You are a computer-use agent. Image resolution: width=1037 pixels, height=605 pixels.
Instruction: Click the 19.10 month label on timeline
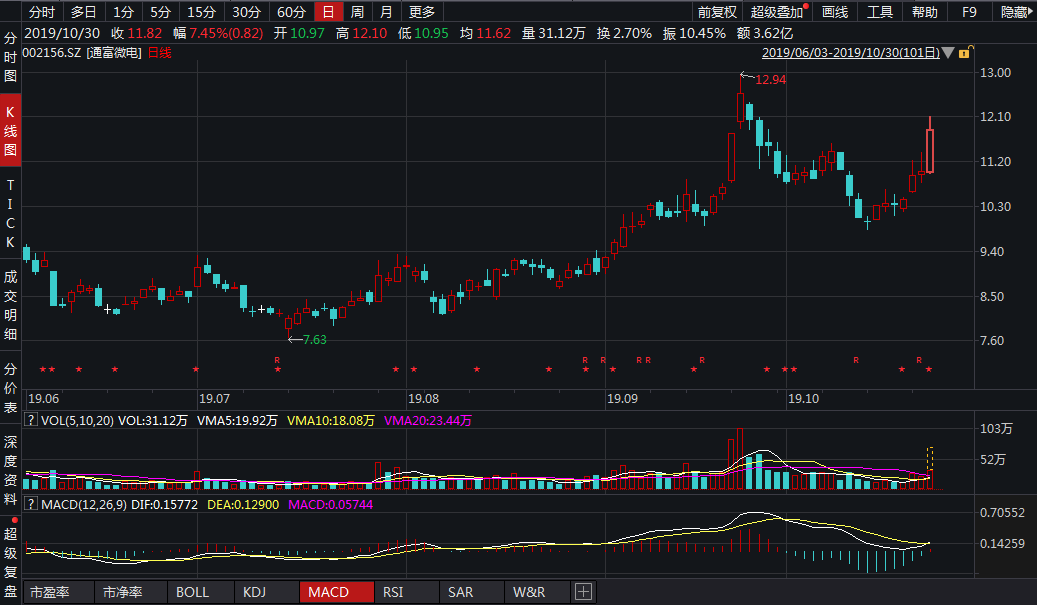pos(804,399)
